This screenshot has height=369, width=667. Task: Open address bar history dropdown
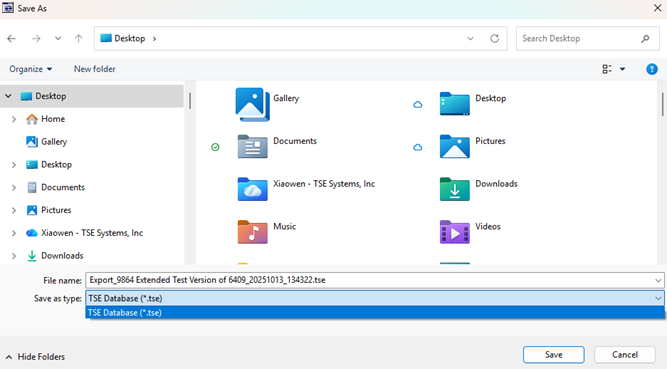point(470,39)
